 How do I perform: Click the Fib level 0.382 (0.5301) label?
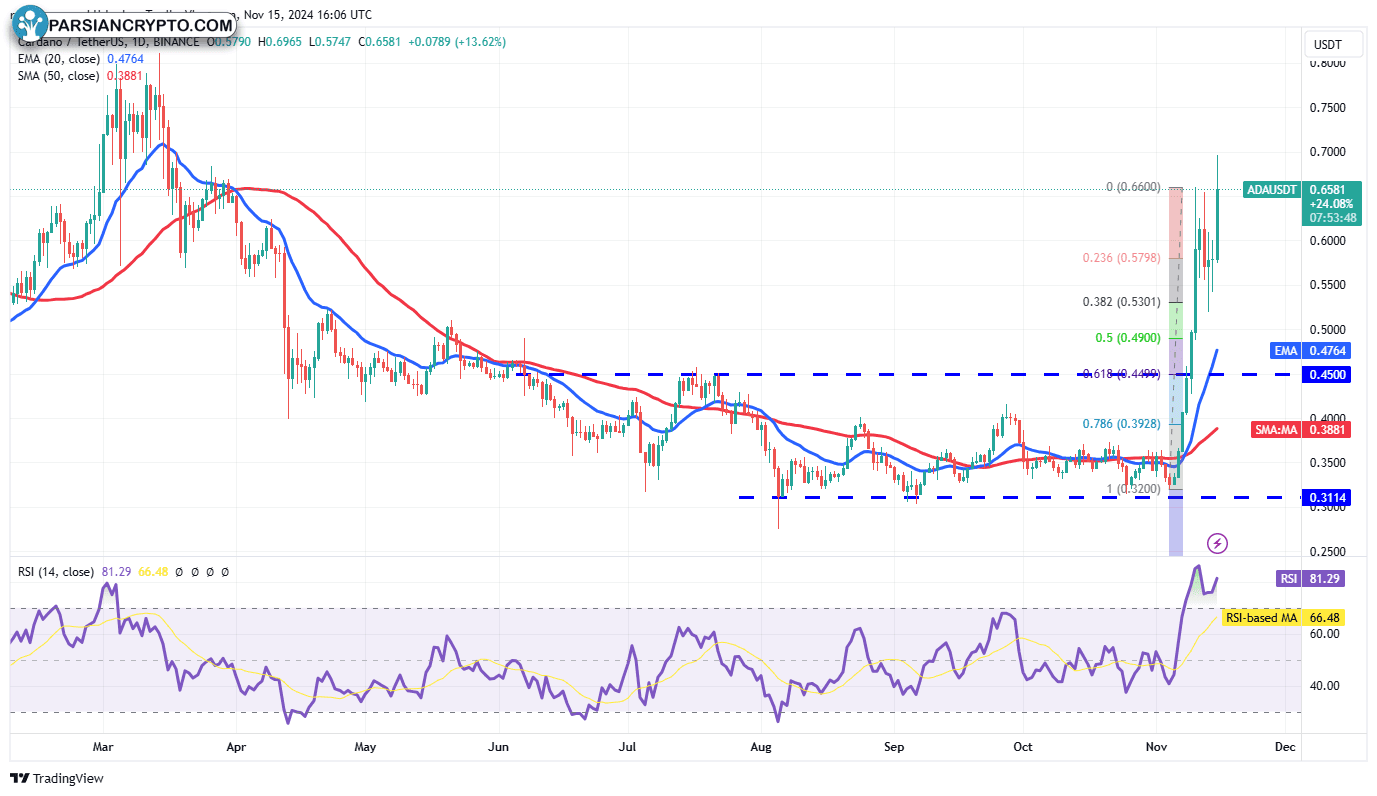(x=1122, y=302)
